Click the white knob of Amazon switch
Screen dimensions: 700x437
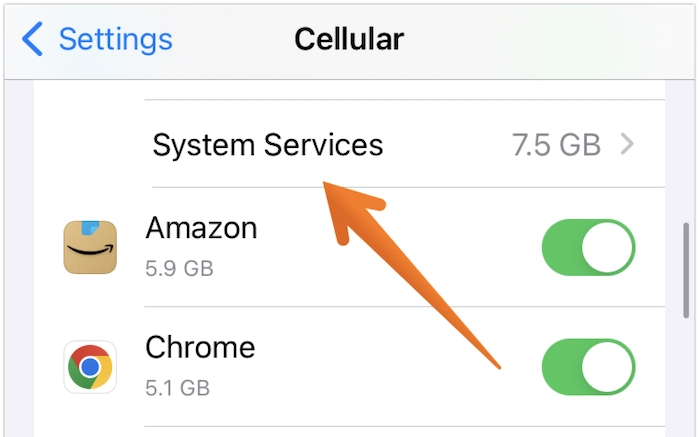607,247
